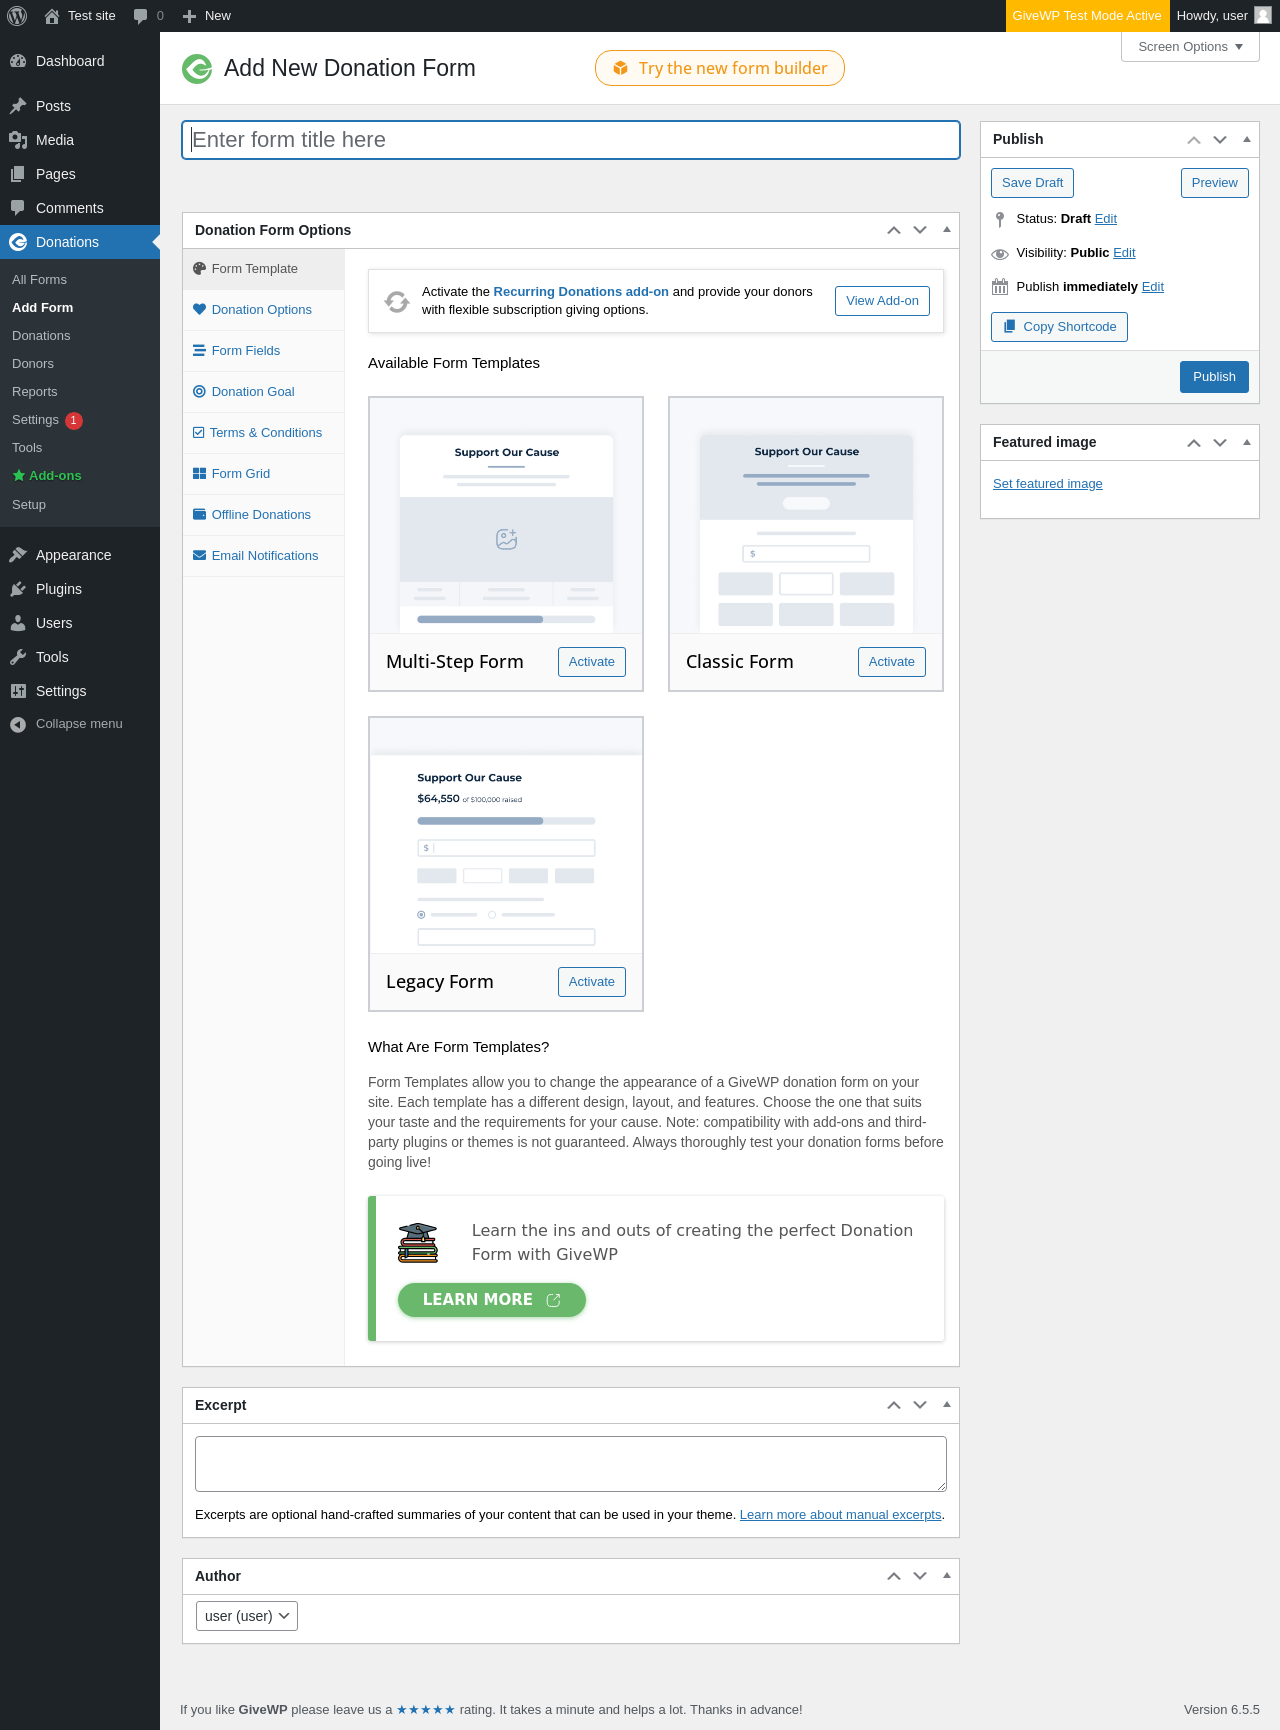Click the plus New icon
This screenshot has height=1730, width=1280.
[189, 16]
